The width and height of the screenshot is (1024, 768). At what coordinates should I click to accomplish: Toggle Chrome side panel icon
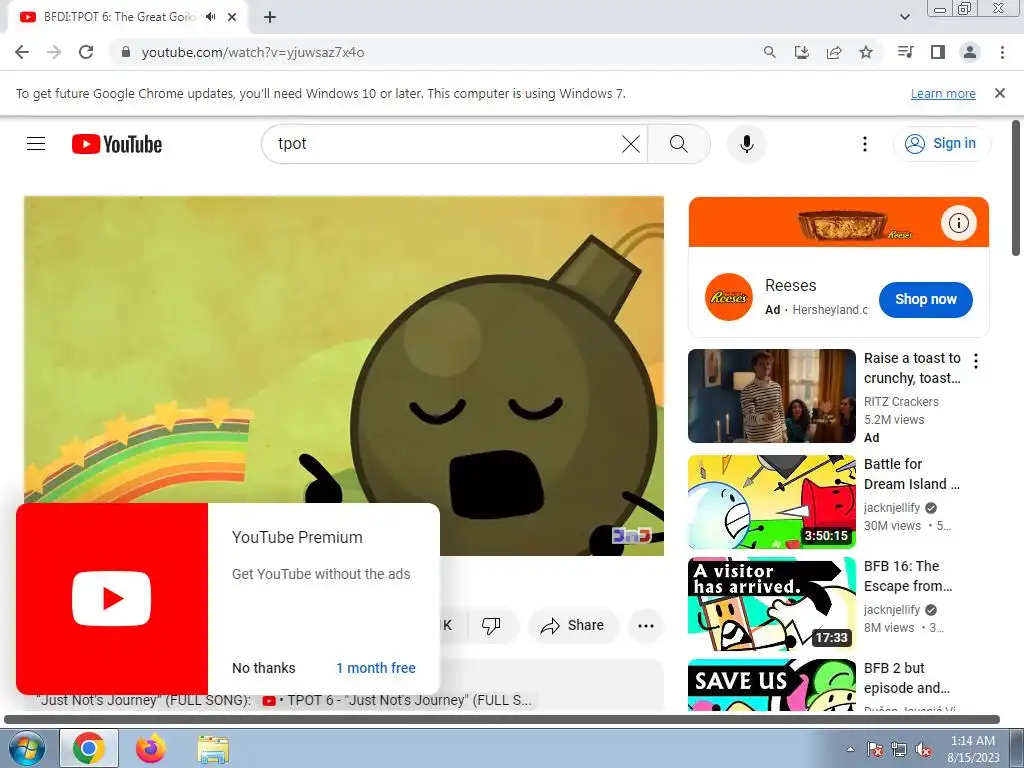click(938, 52)
